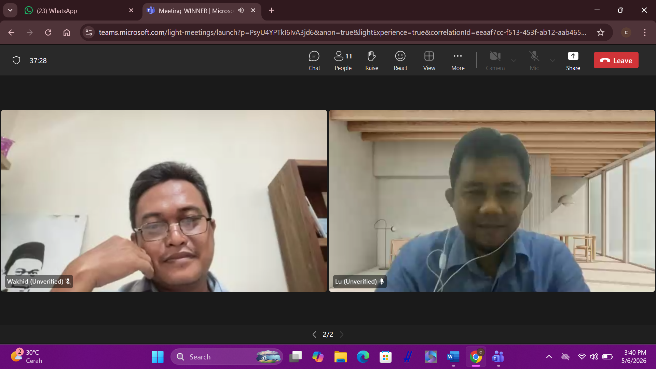Open the View layout options
656x369 pixels.
tap(429, 60)
